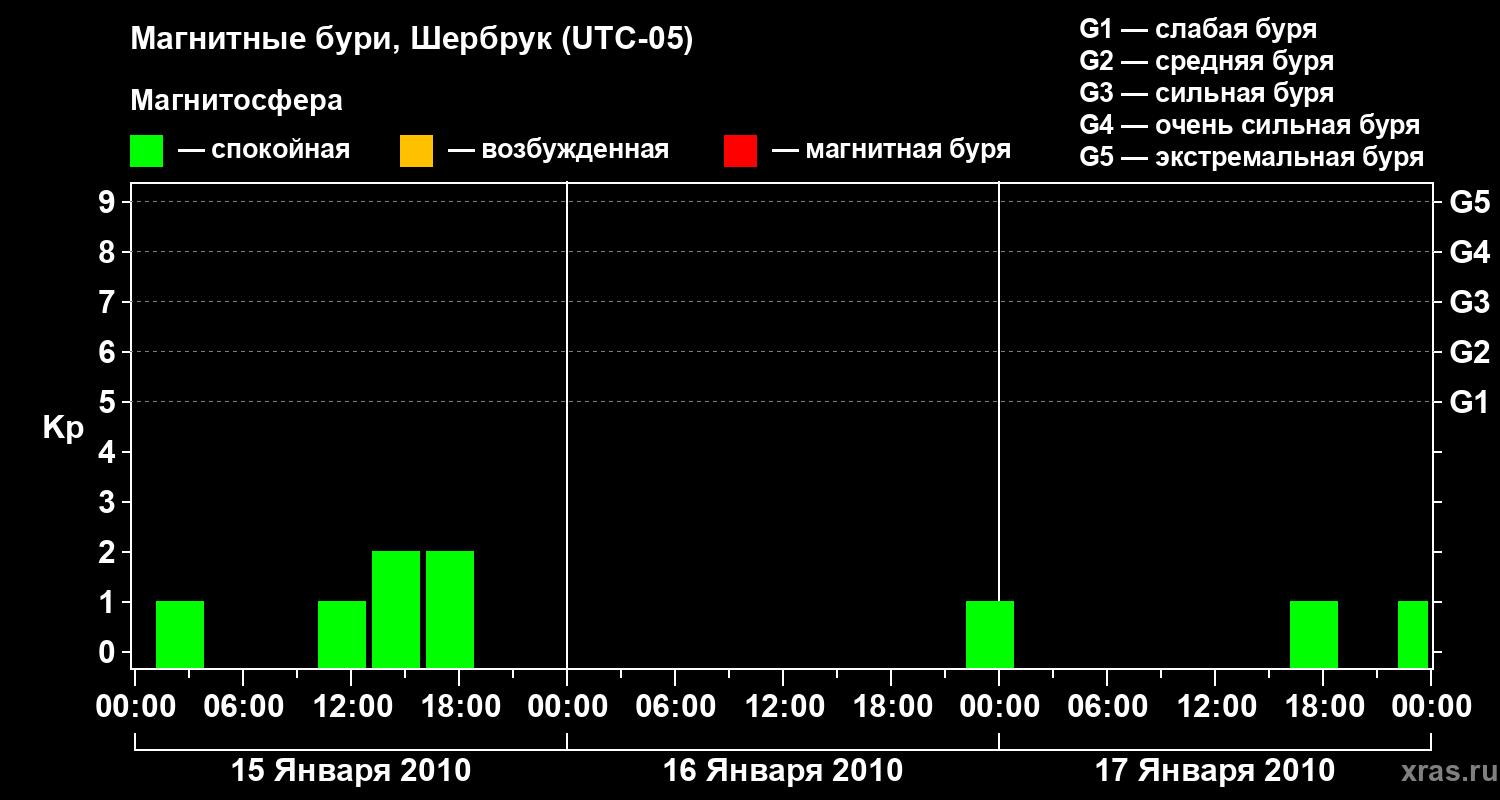The width and height of the screenshot is (1500, 800).
Task: Click the 'G3 — сильная буря' legend line
Action: [x=1207, y=93]
